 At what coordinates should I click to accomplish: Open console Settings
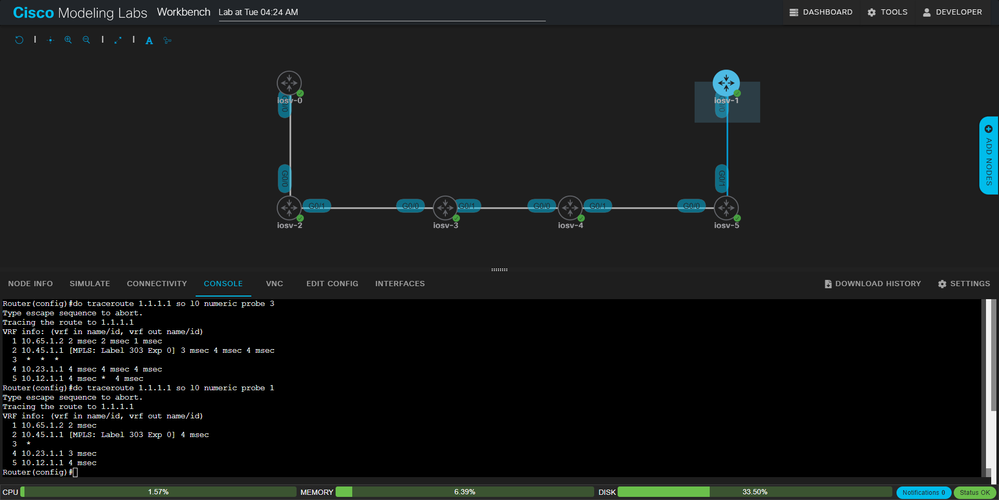coord(963,284)
